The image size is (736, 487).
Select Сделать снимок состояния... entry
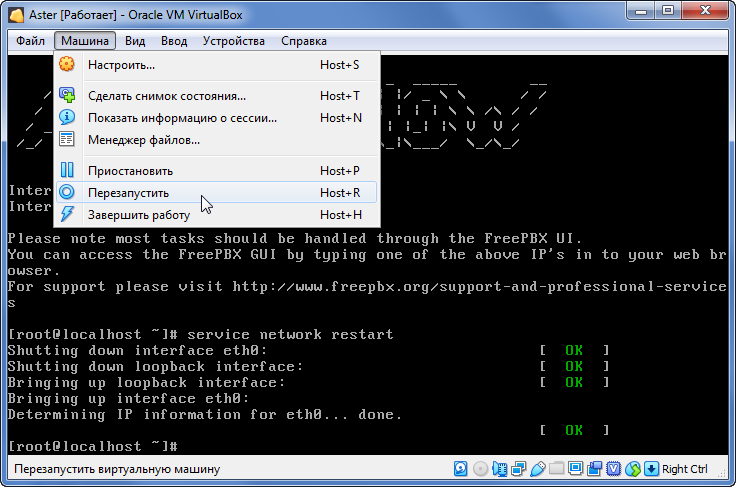(216, 96)
